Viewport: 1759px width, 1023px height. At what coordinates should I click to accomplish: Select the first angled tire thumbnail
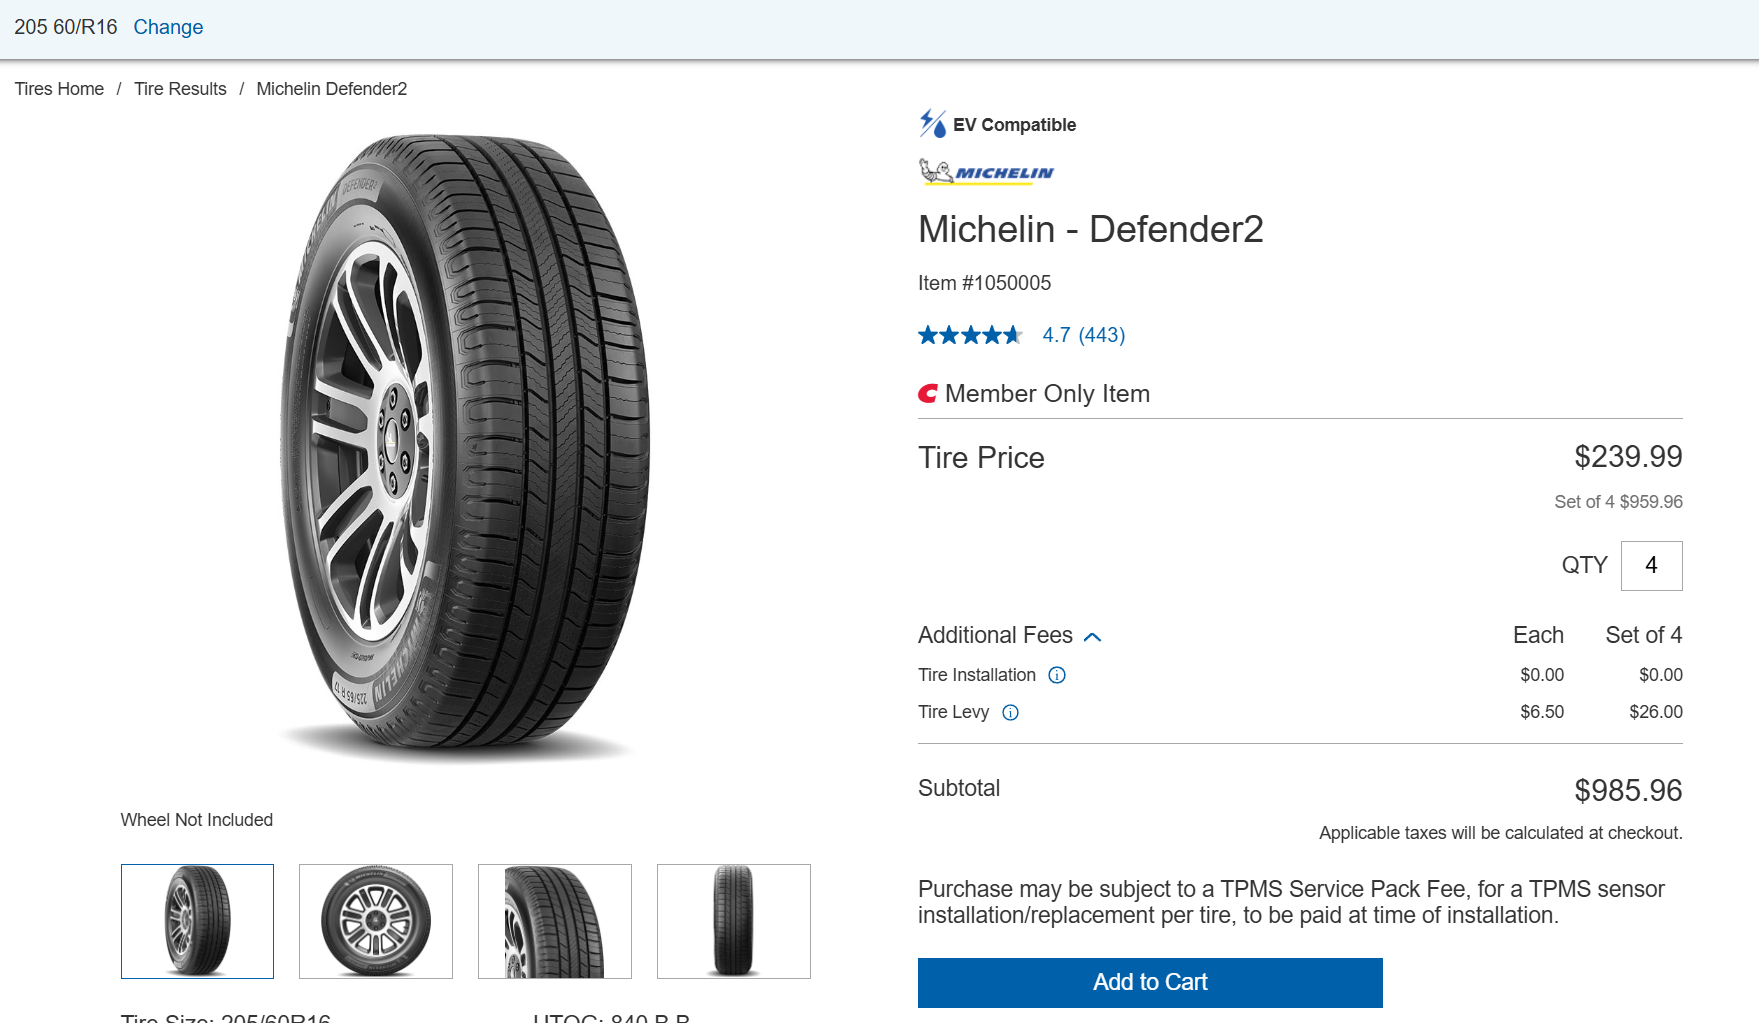[197, 921]
